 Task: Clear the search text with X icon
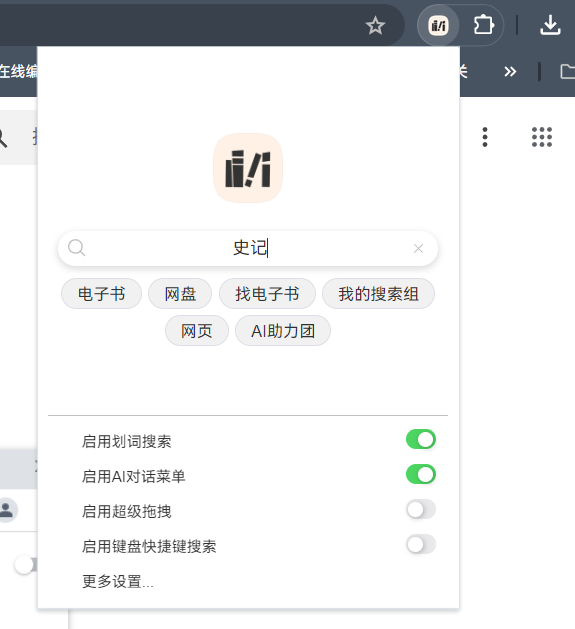click(x=419, y=249)
